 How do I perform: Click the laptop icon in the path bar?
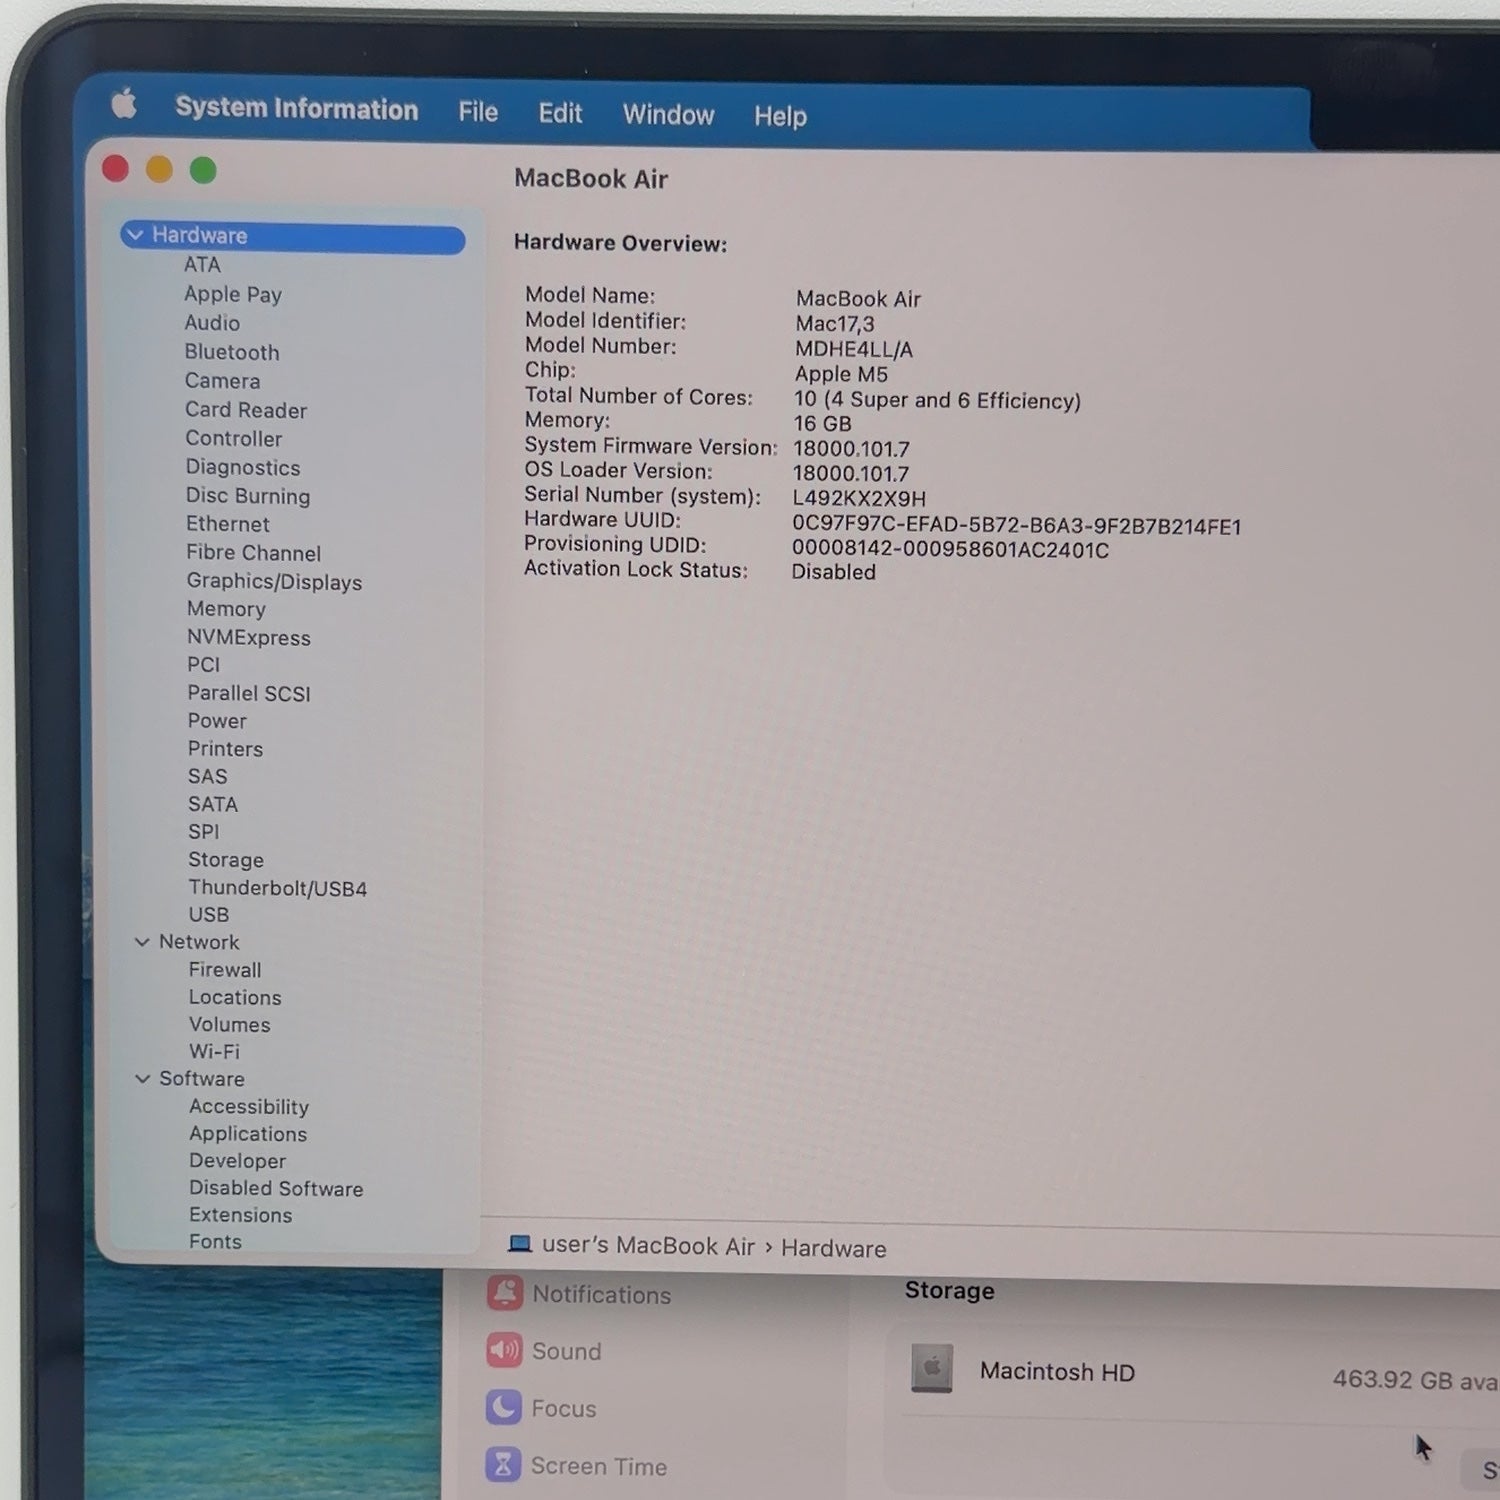520,1244
